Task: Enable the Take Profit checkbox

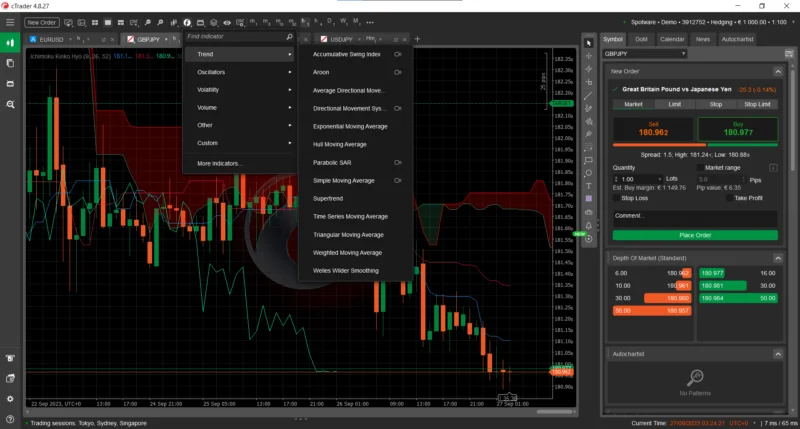Action: click(728, 198)
